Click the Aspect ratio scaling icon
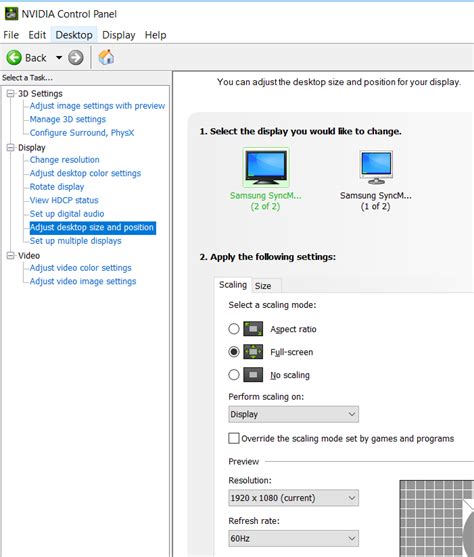 tap(253, 329)
